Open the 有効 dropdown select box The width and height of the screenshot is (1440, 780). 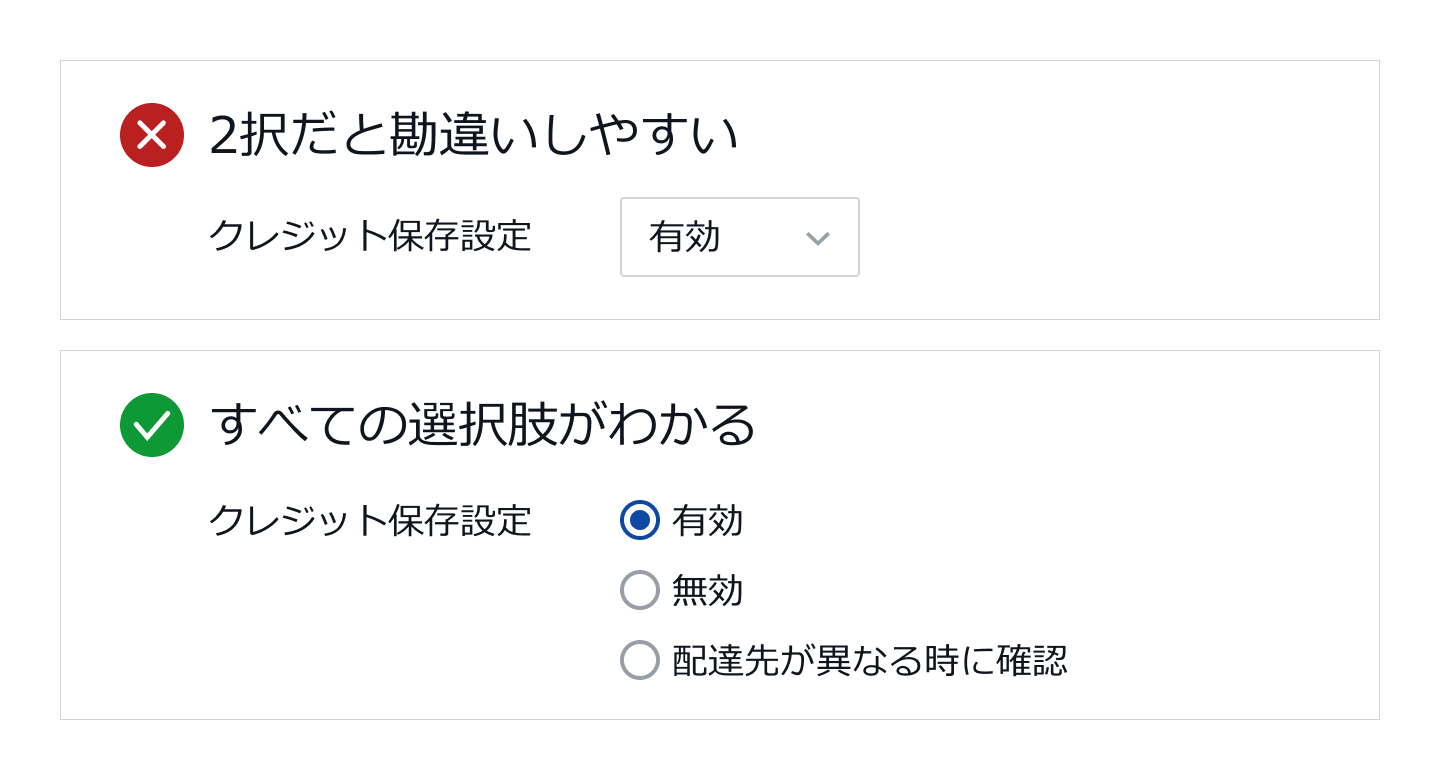point(740,237)
